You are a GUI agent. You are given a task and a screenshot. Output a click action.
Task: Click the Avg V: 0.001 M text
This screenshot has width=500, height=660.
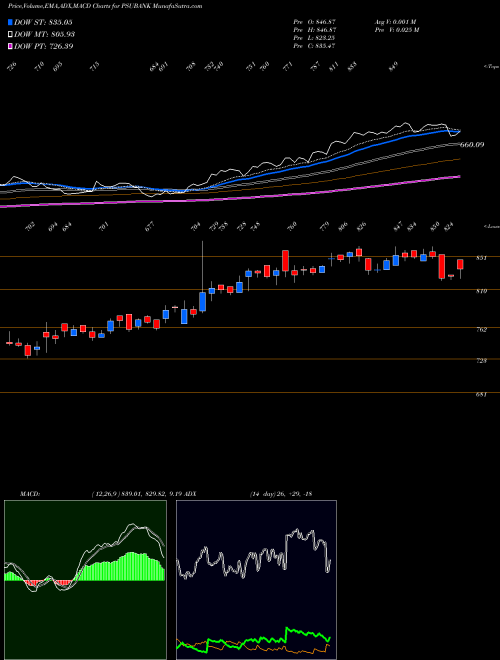395,21
